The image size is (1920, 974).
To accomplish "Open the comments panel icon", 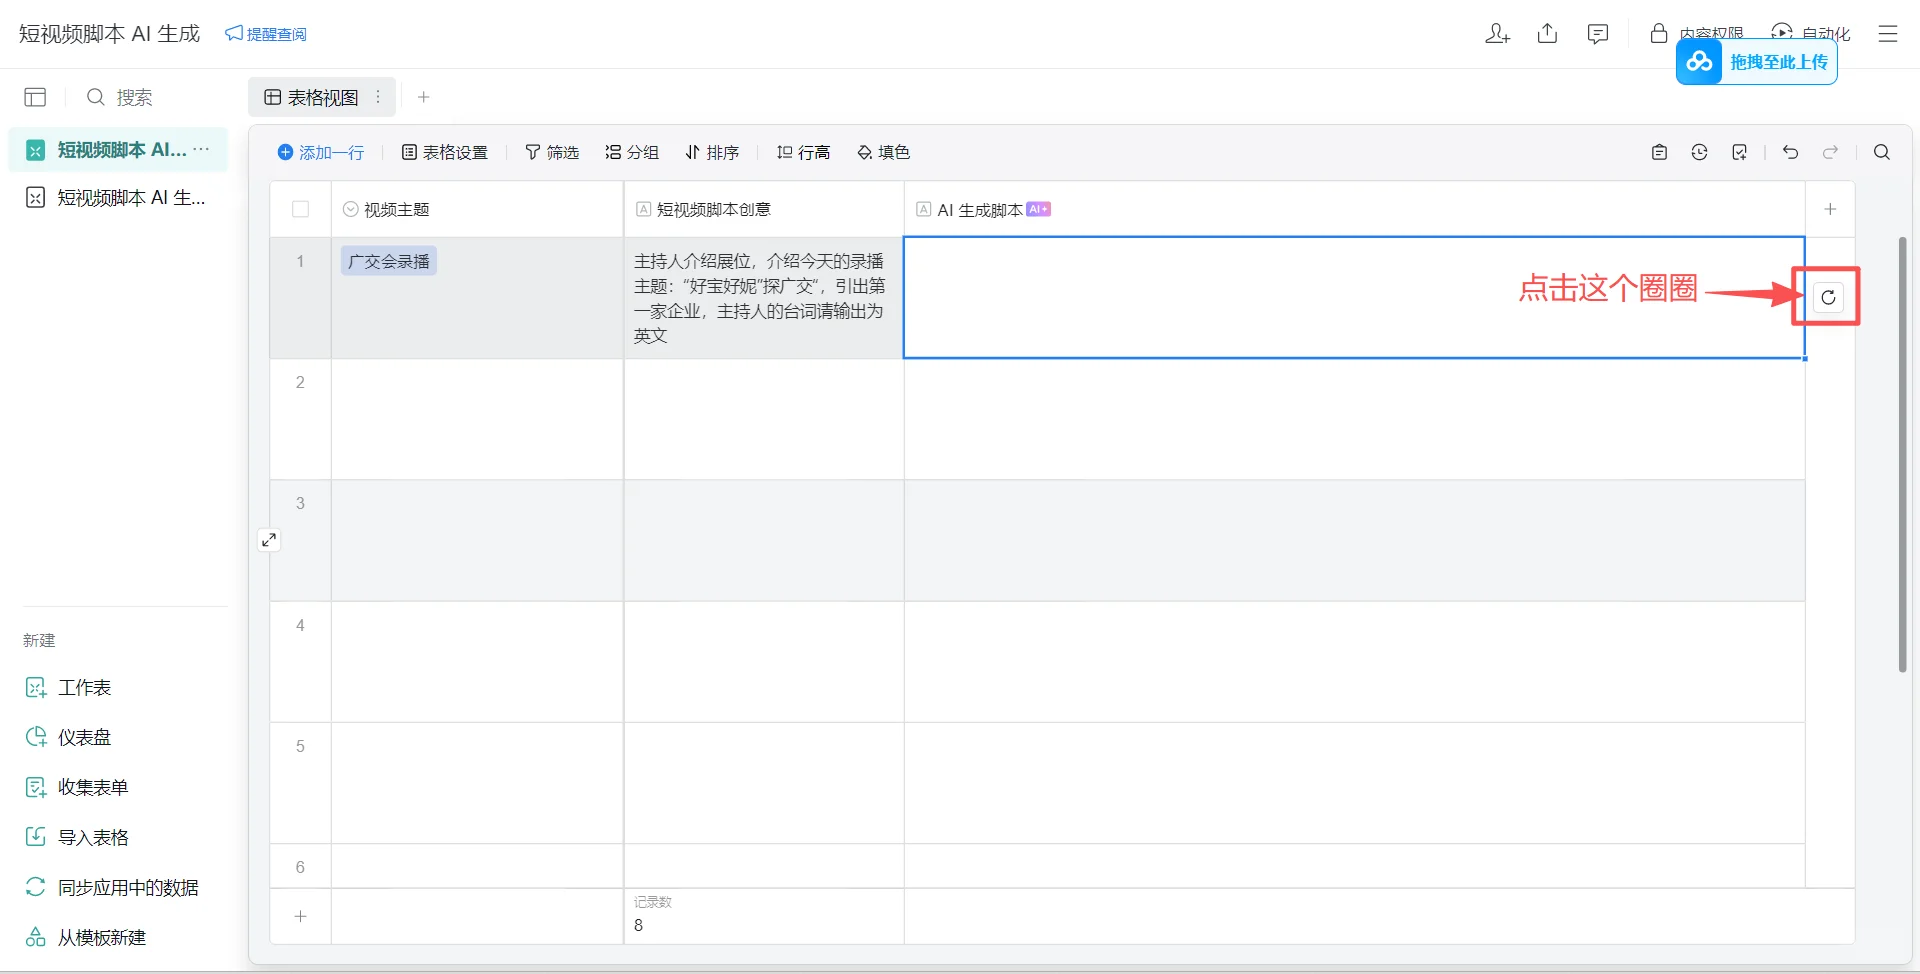I will coord(1598,34).
